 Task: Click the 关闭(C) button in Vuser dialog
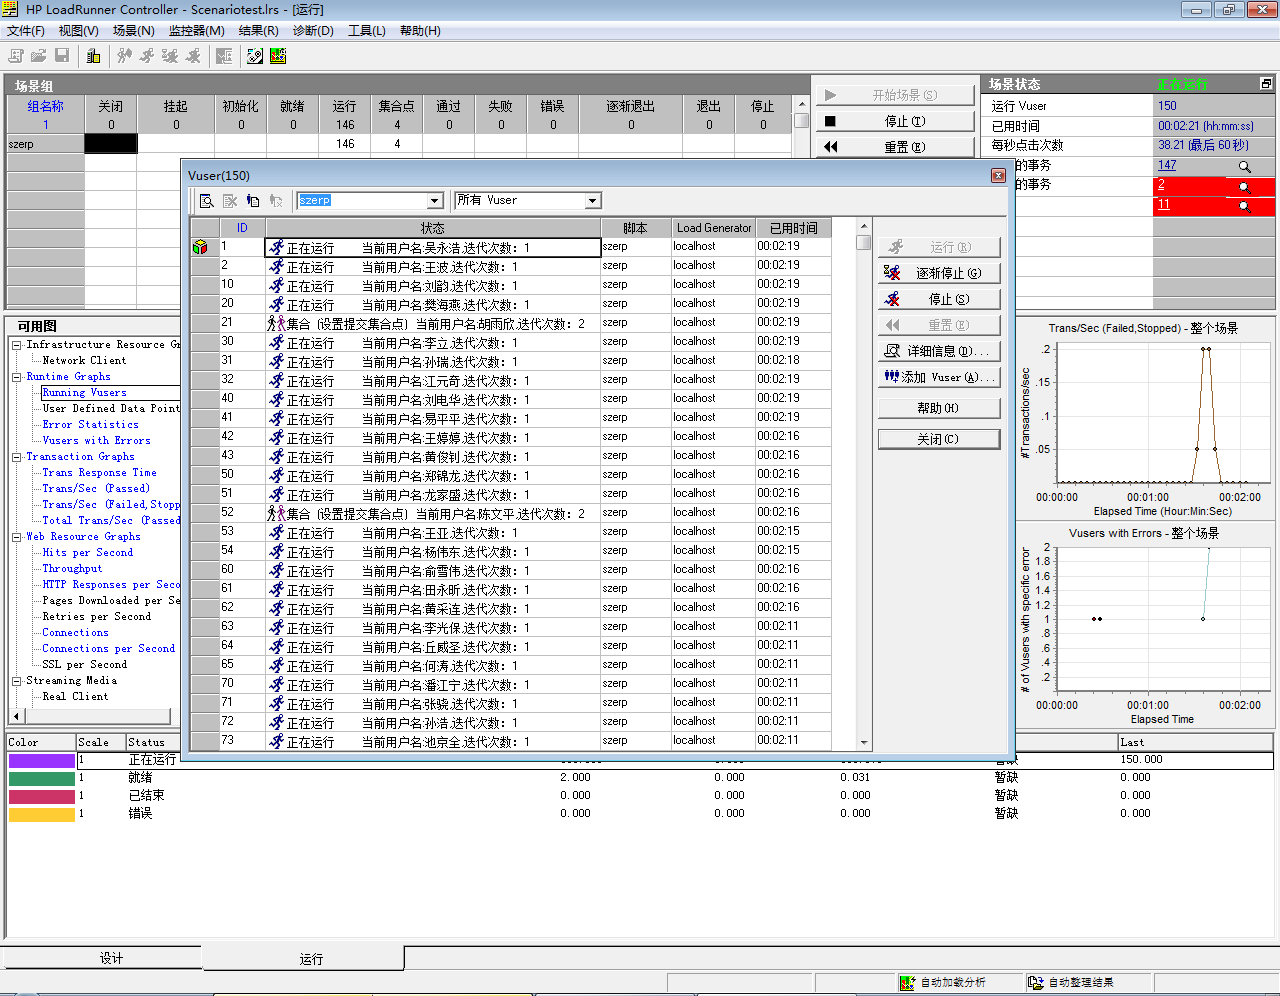[x=939, y=439]
